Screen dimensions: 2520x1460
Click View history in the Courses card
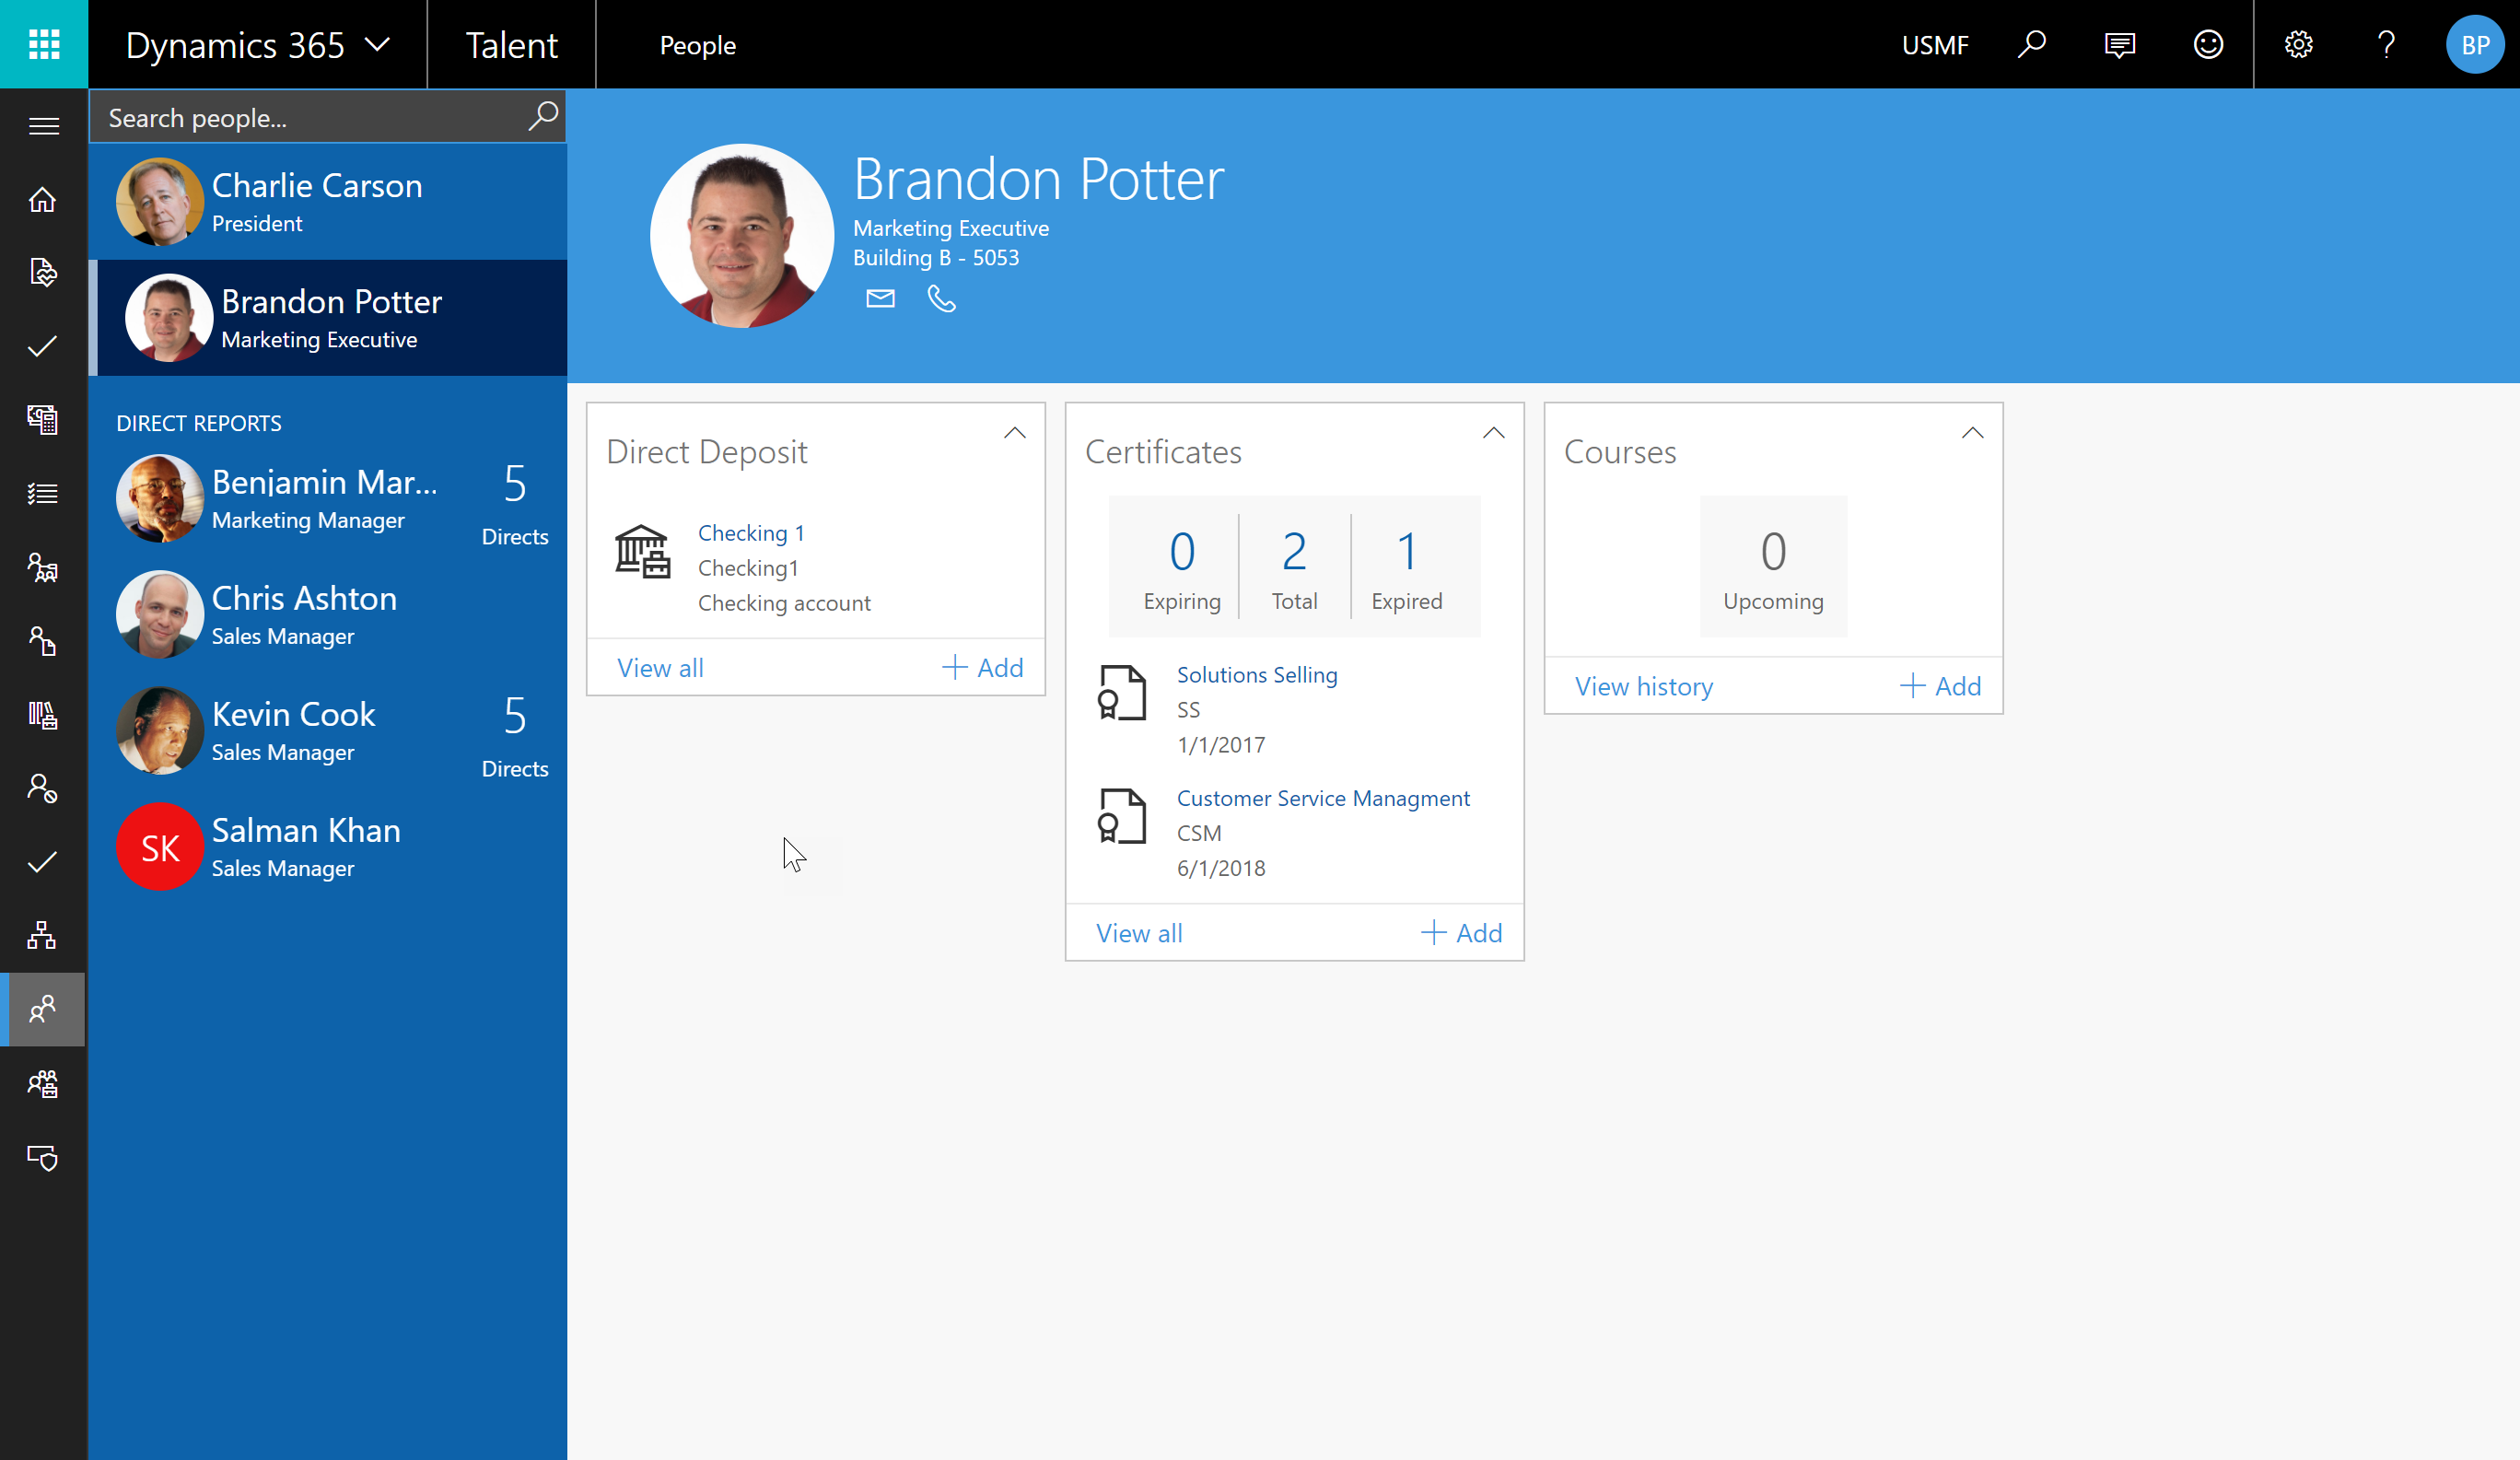(1643, 686)
